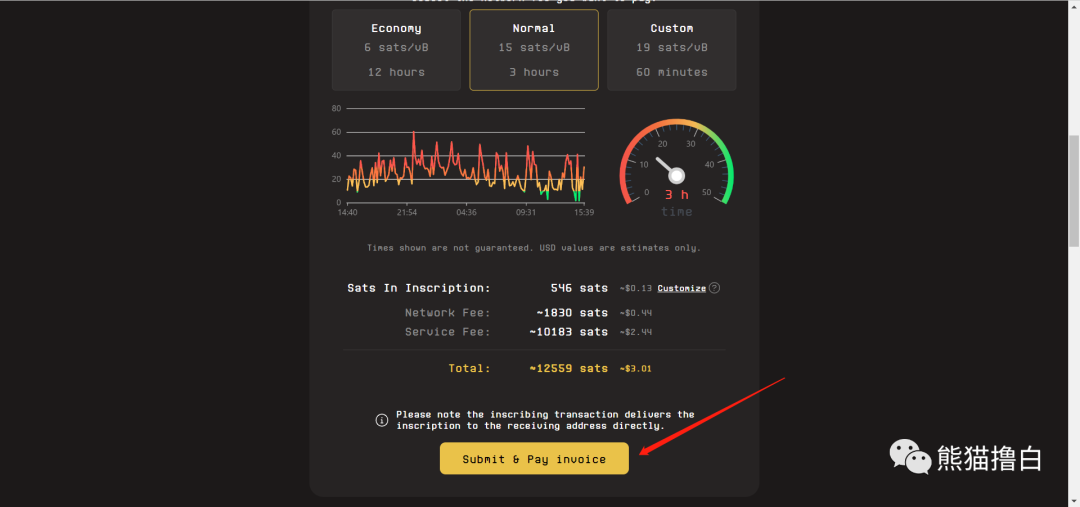Click the 'Times shown are not guaranteed' disclaimer text

[x=534, y=247]
